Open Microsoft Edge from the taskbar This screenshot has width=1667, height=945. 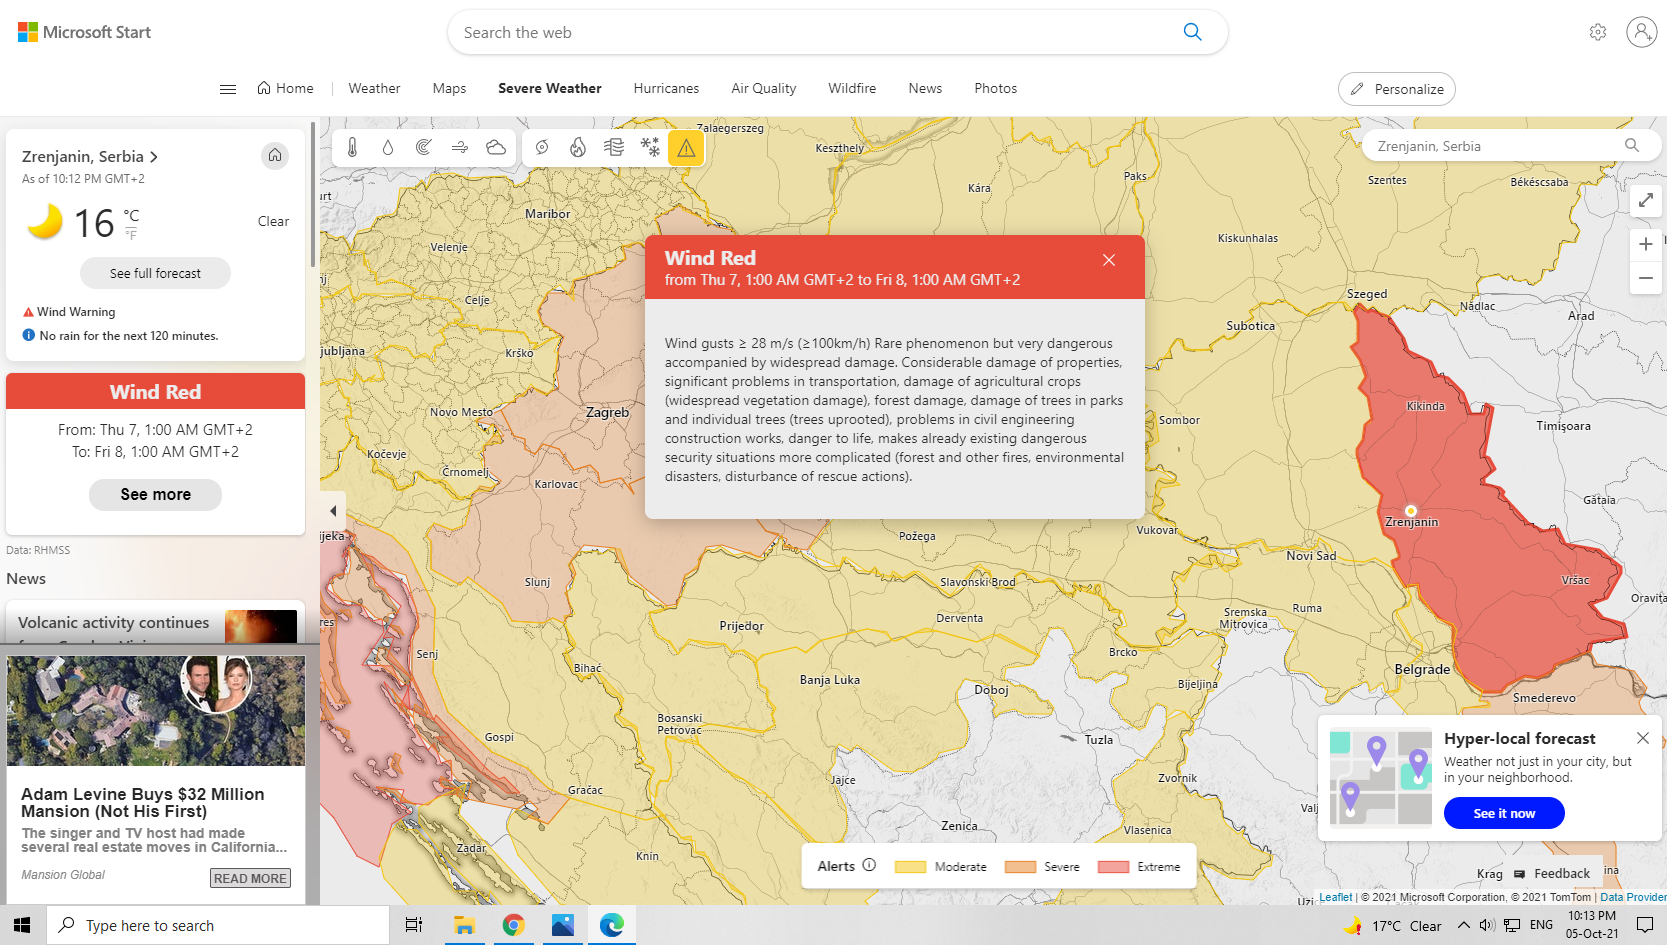click(x=612, y=925)
